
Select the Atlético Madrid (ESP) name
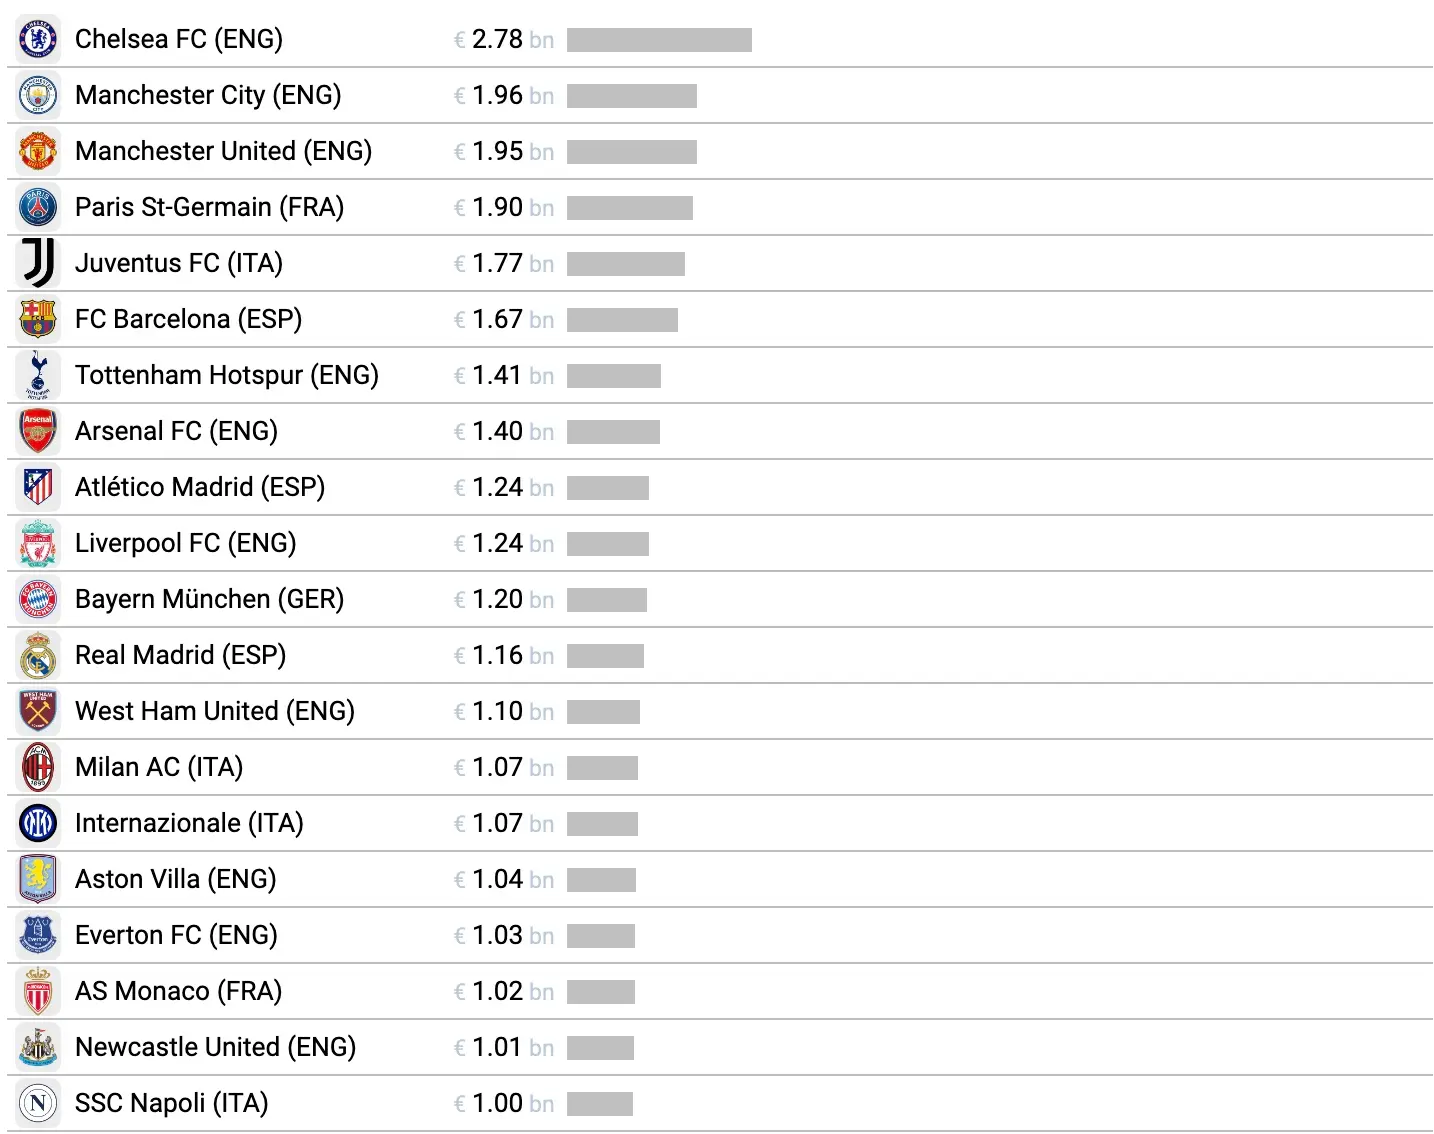pyautogui.click(x=200, y=487)
